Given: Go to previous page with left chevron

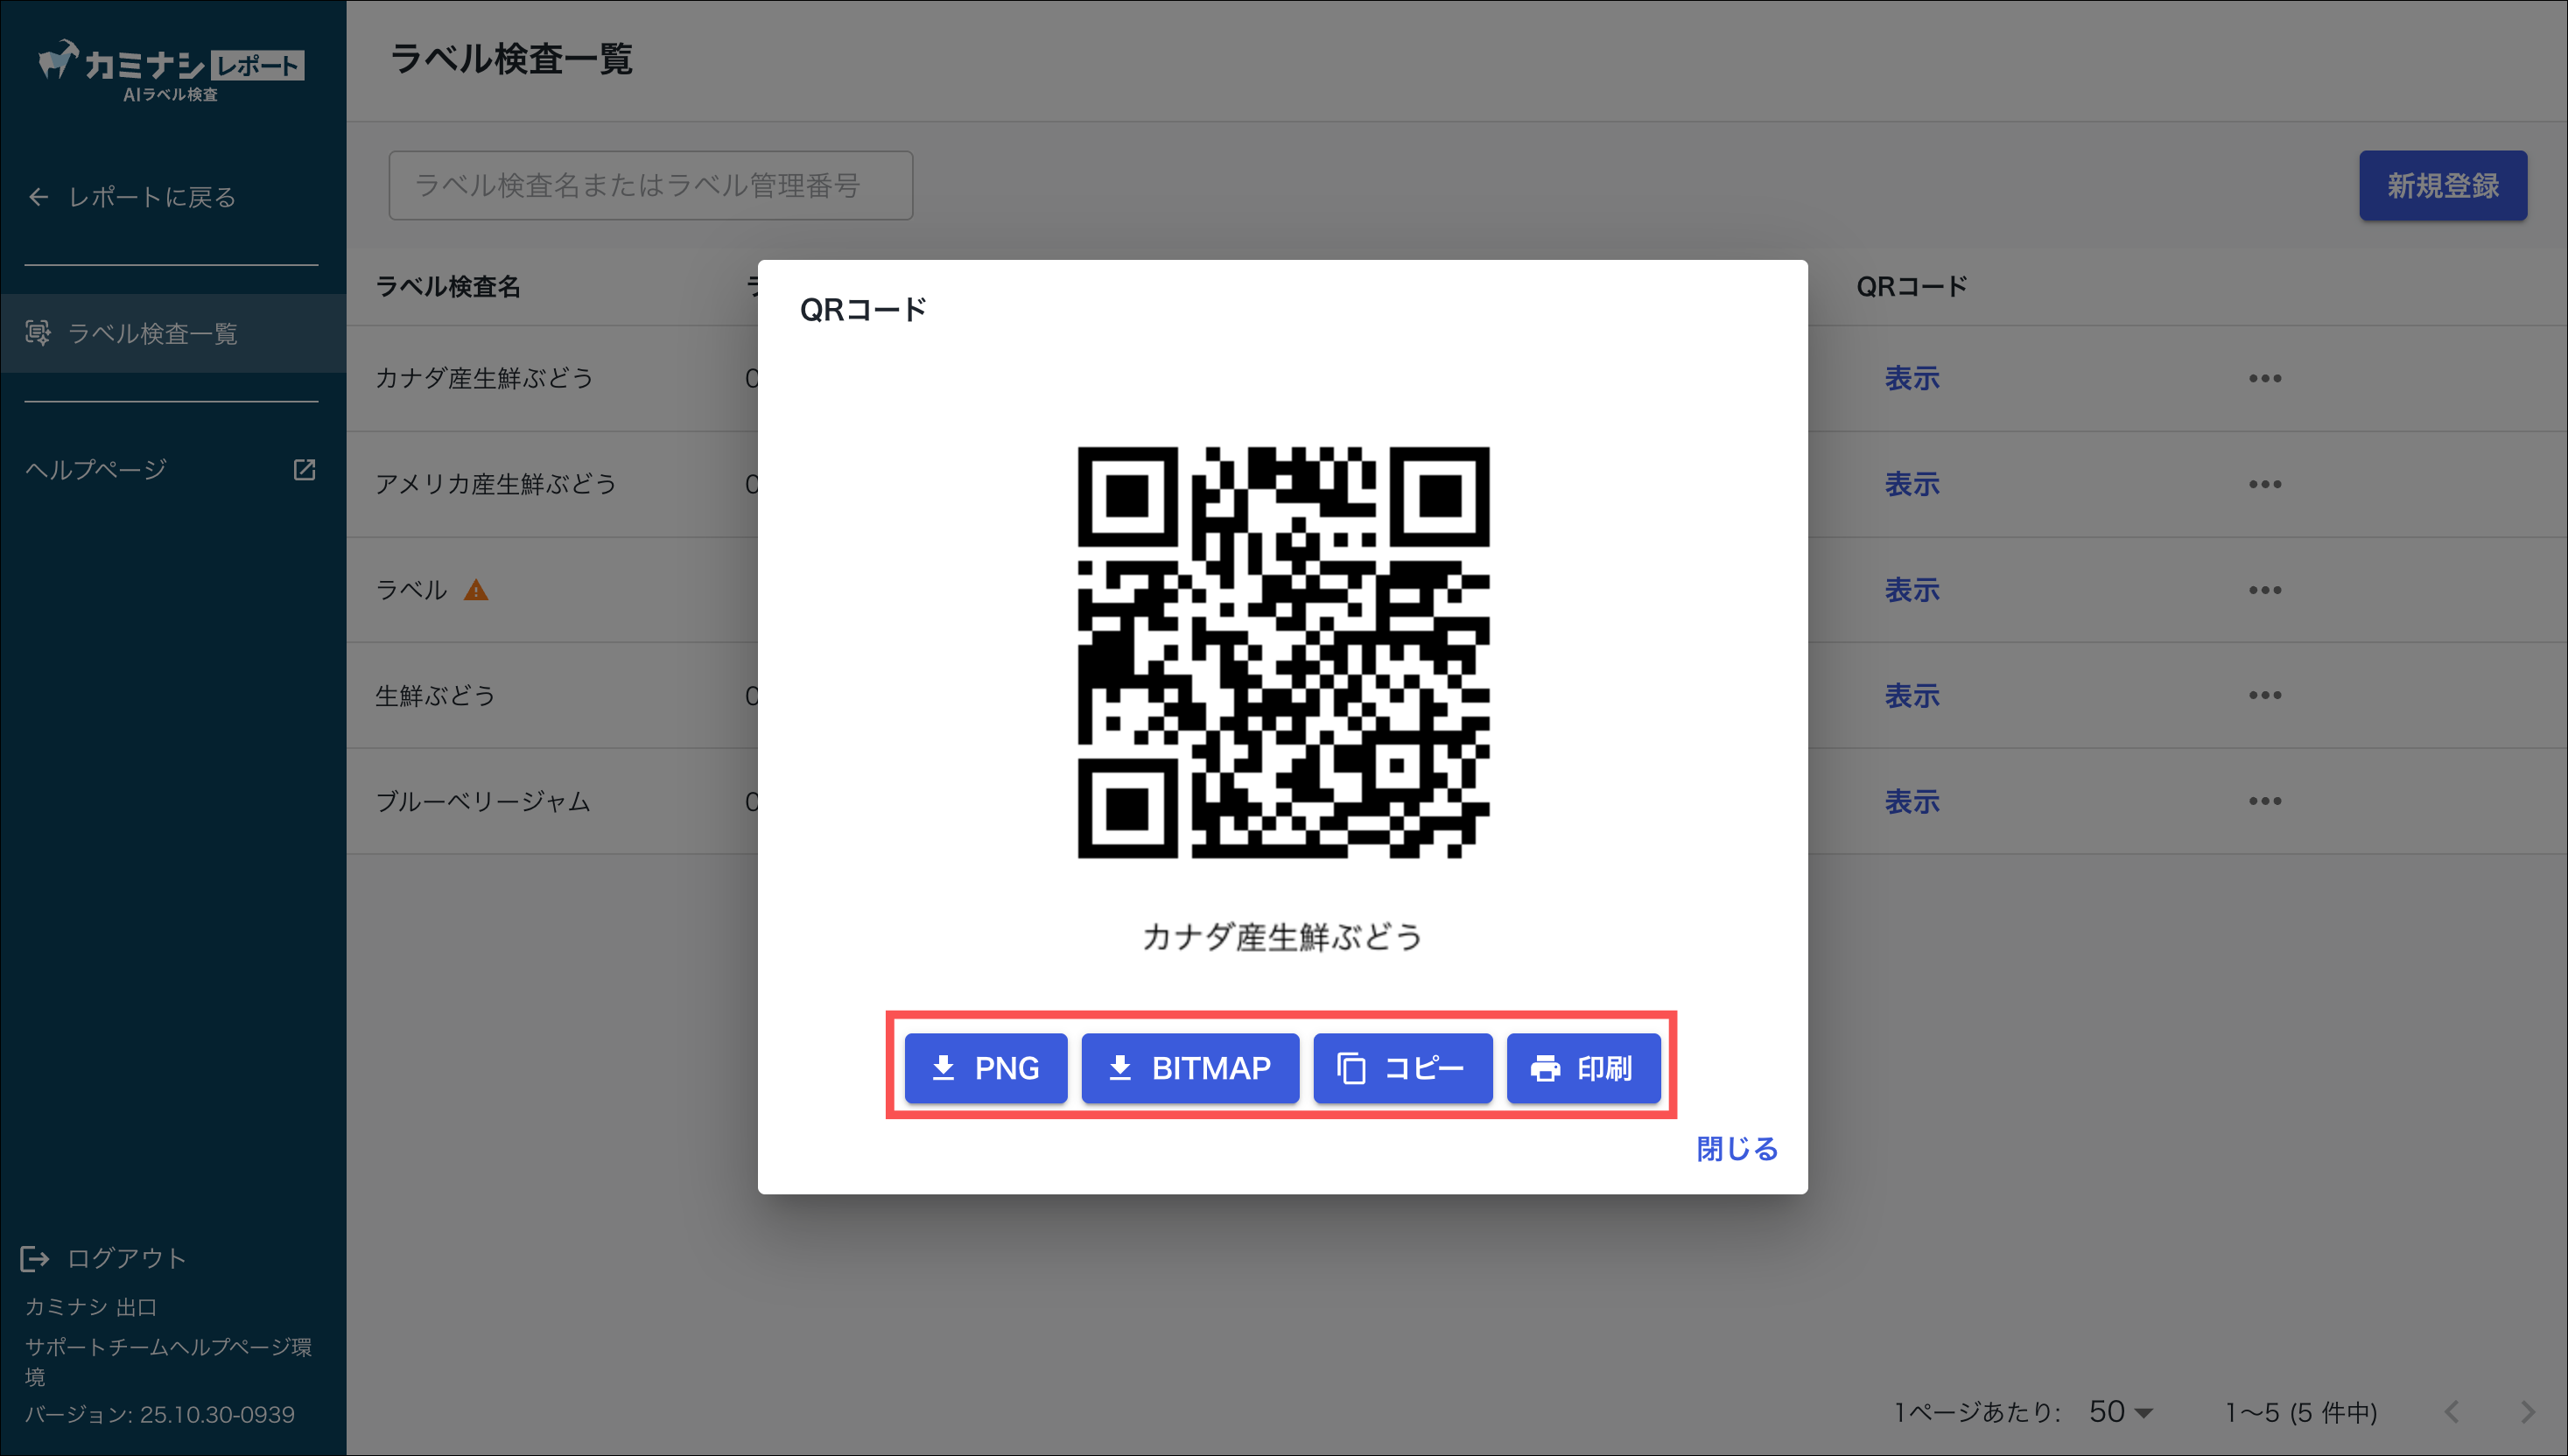Looking at the screenshot, I should [2451, 1412].
